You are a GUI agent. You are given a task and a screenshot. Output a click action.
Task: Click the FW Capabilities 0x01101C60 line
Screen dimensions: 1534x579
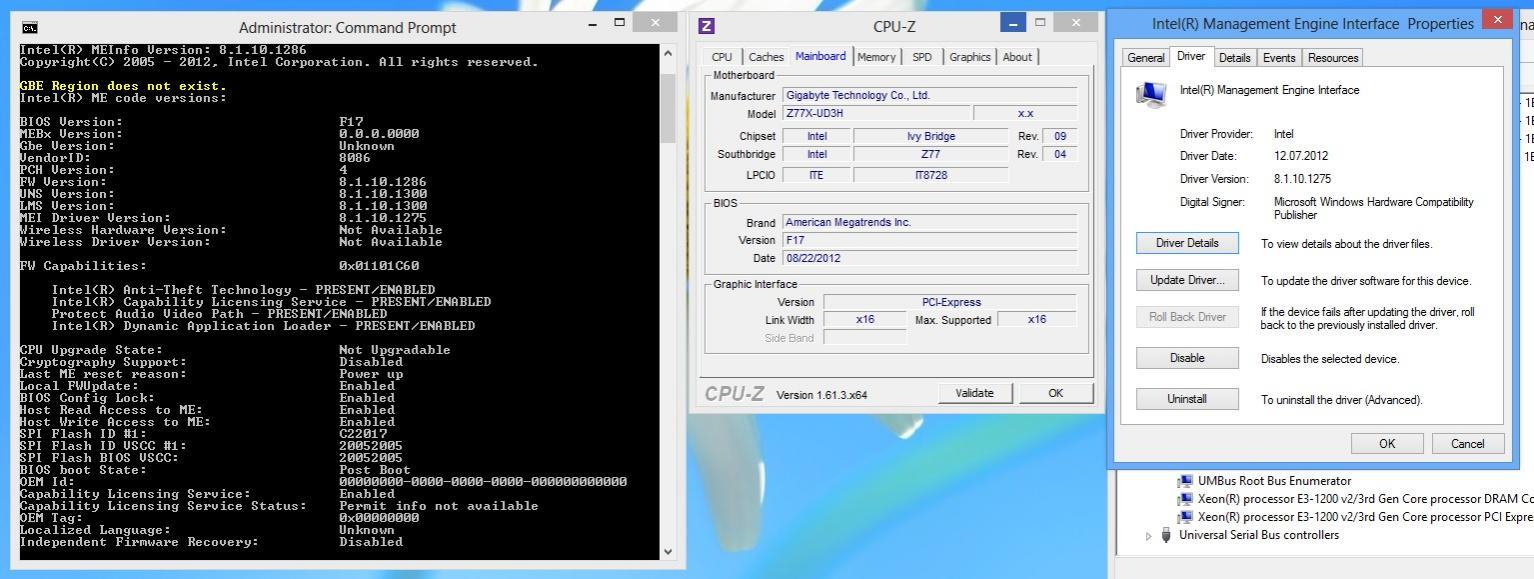(x=220, y=266)
